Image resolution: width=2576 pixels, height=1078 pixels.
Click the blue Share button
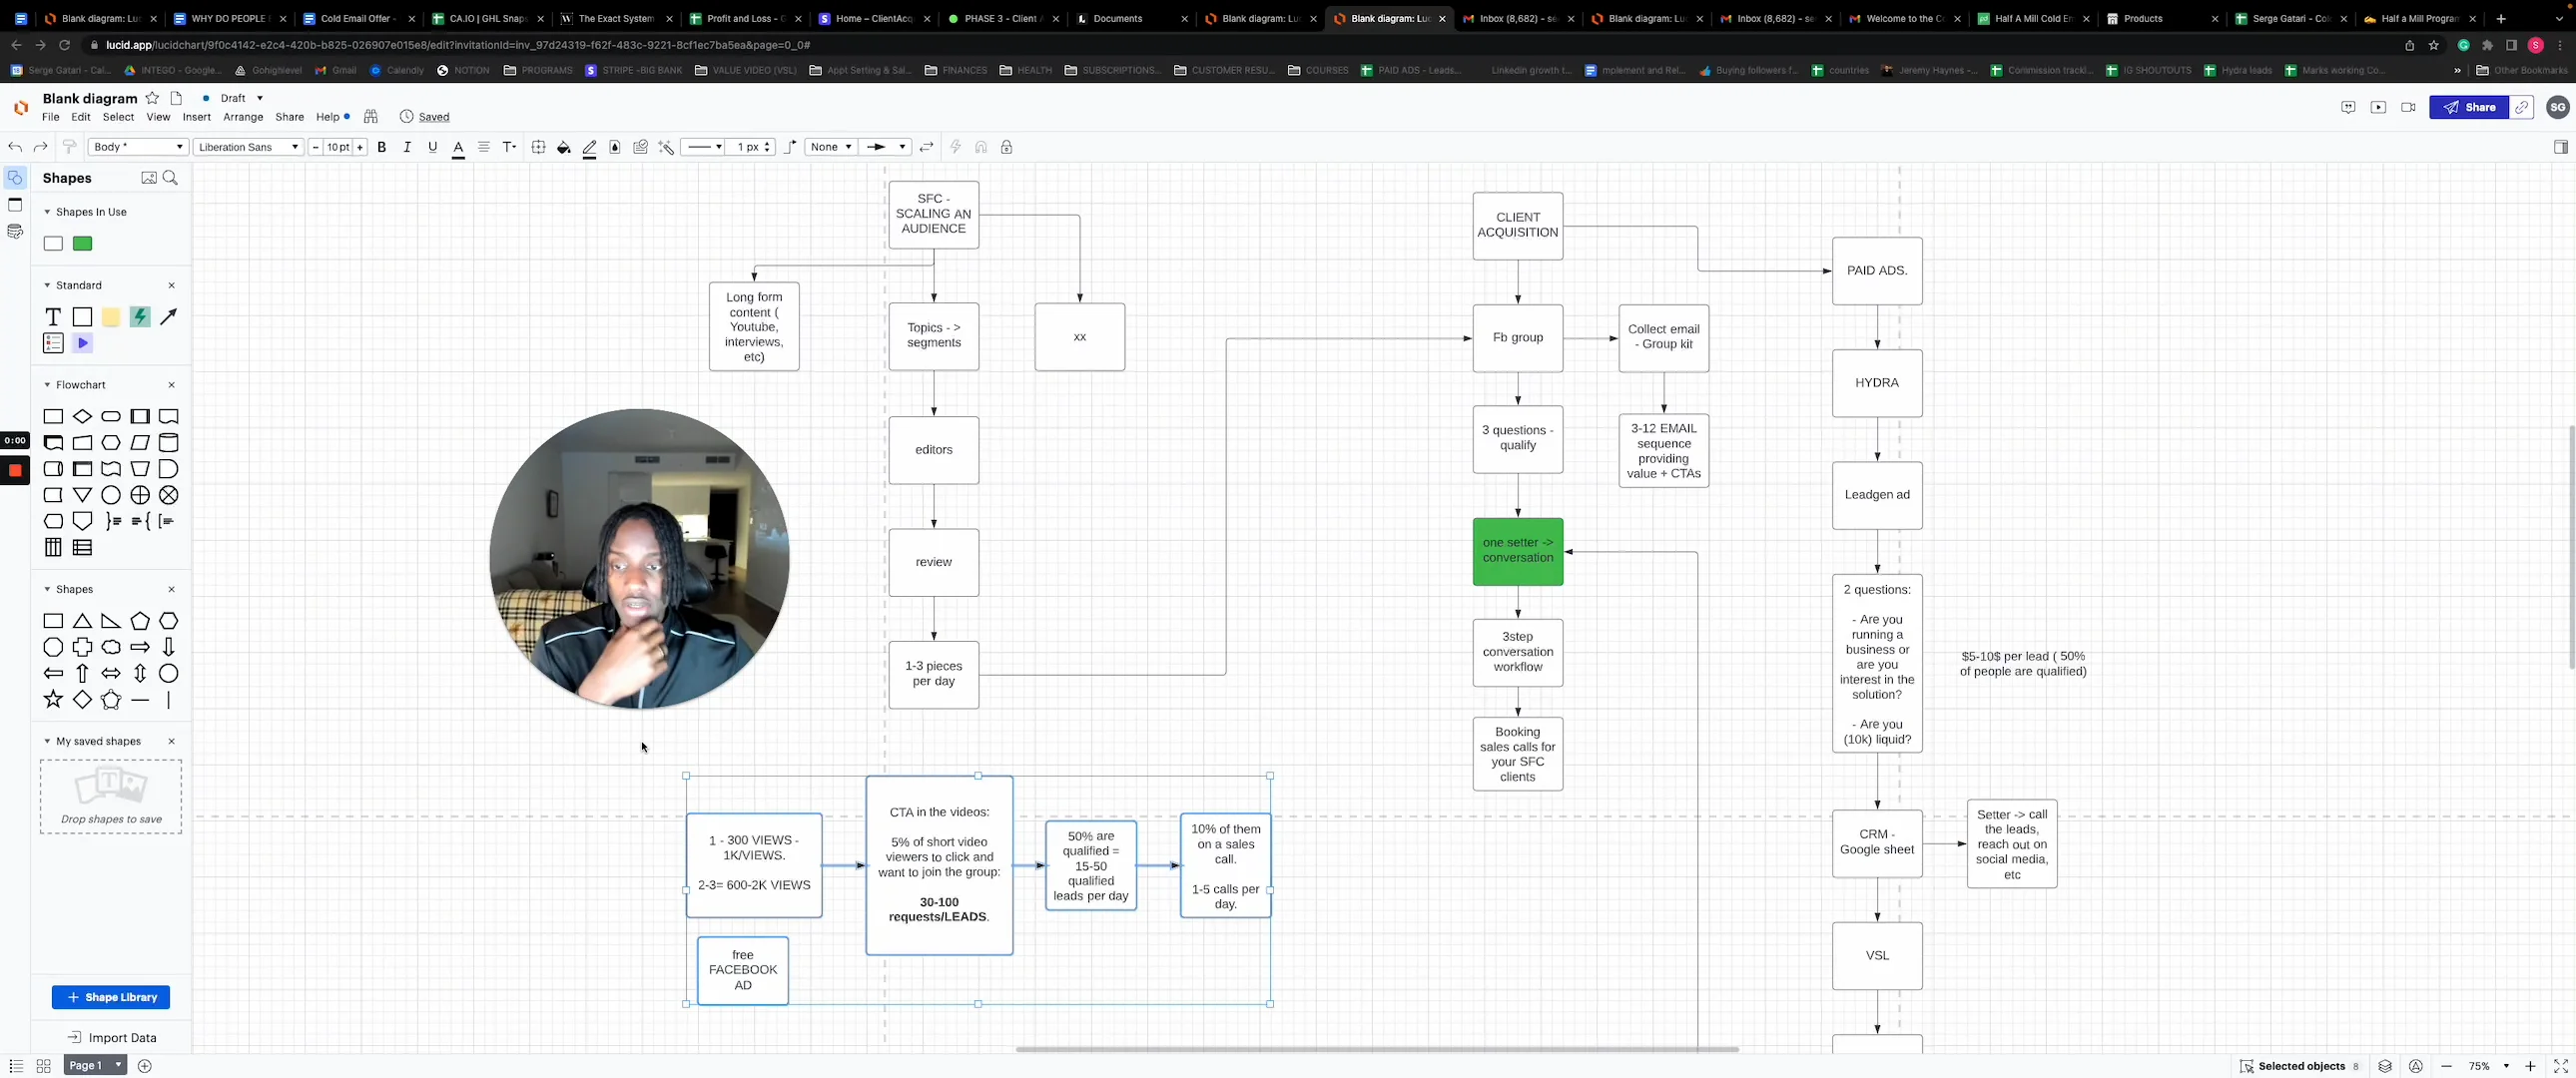point(2468,107)
